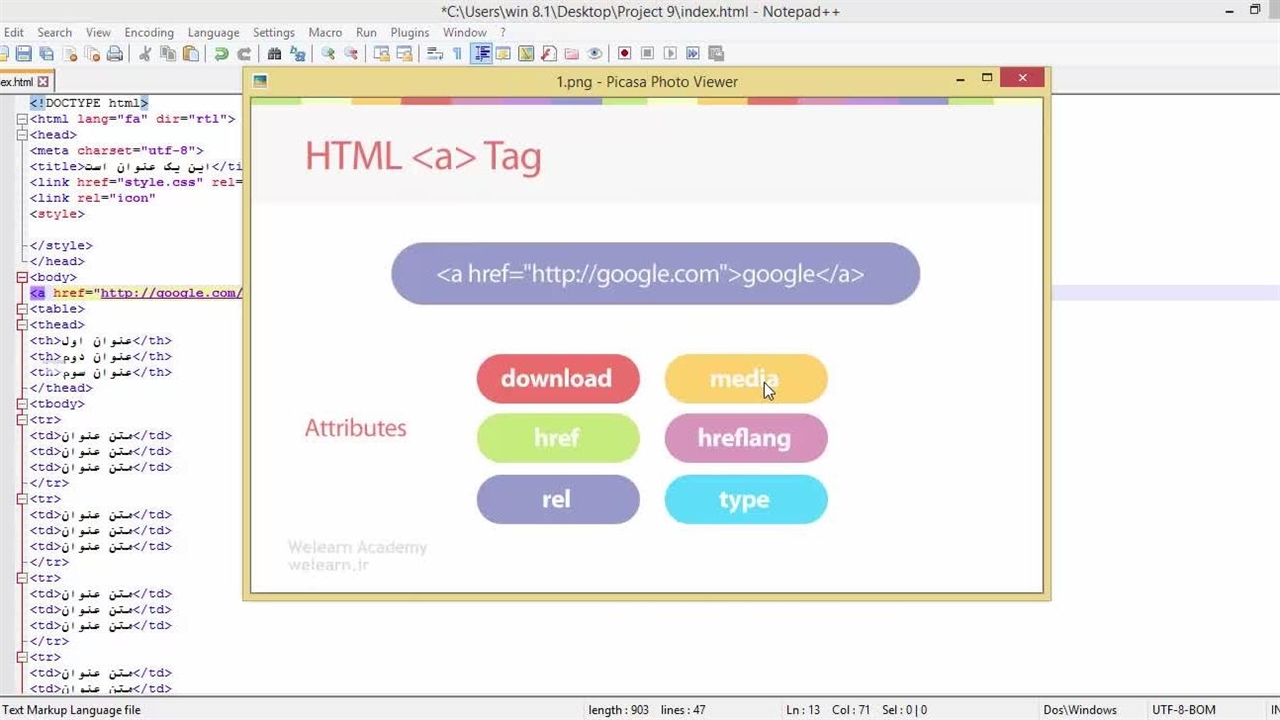1280x720 pixels.
Task: Click the hreflang attribute button in the diagram
Action: tap(746, 438)
